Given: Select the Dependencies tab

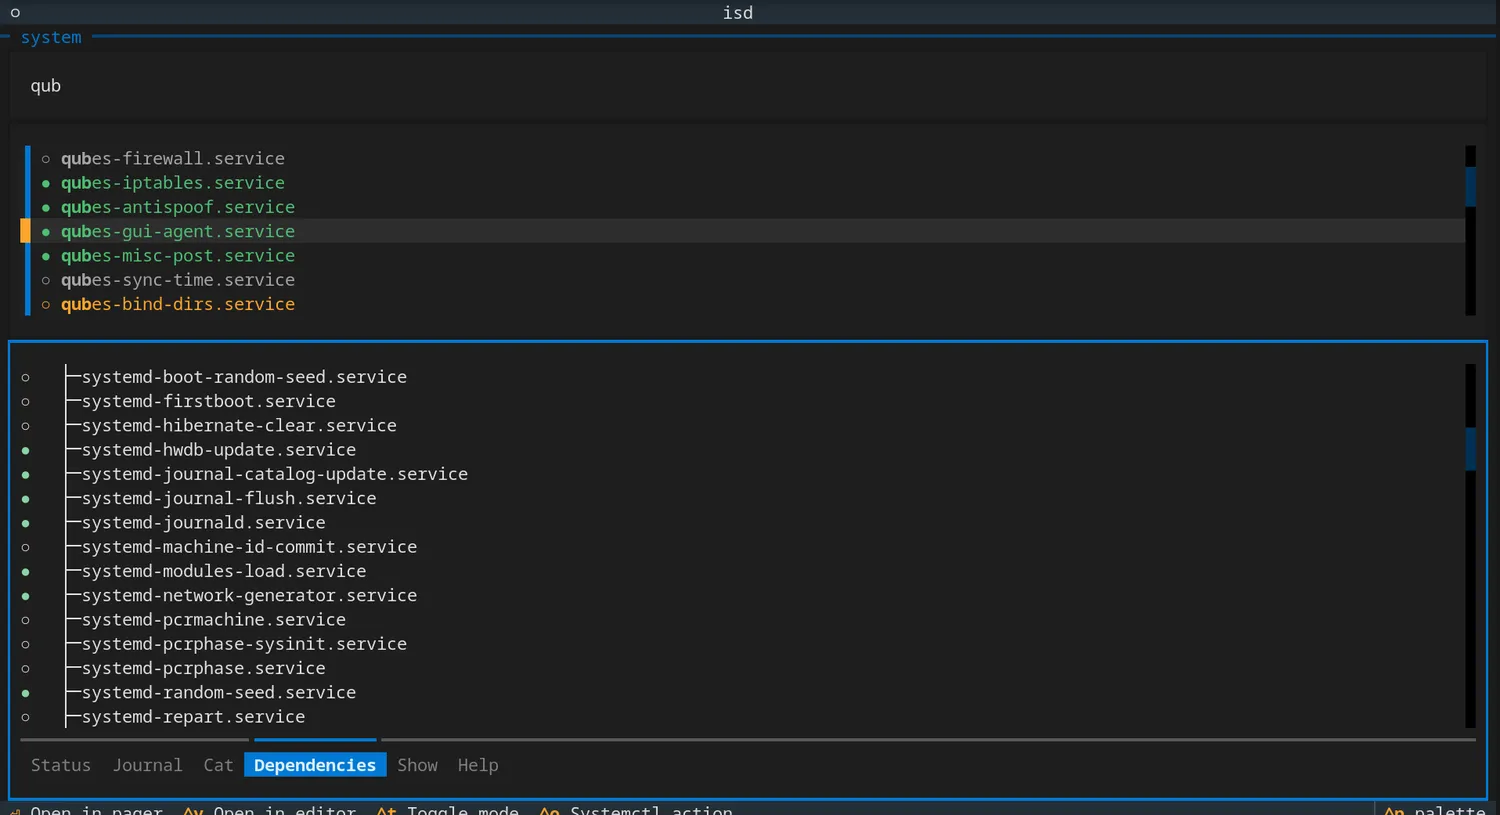Looking at the screenshot, I should pyautogui.click(x=315, y=765).
